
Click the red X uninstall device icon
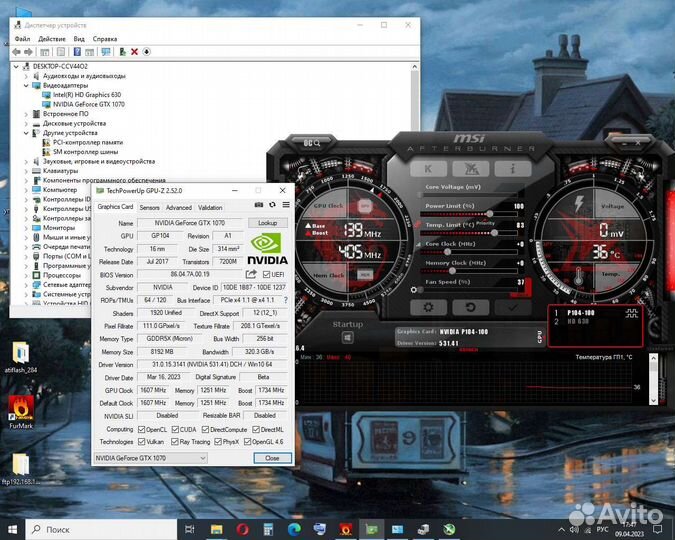(135, 52)
